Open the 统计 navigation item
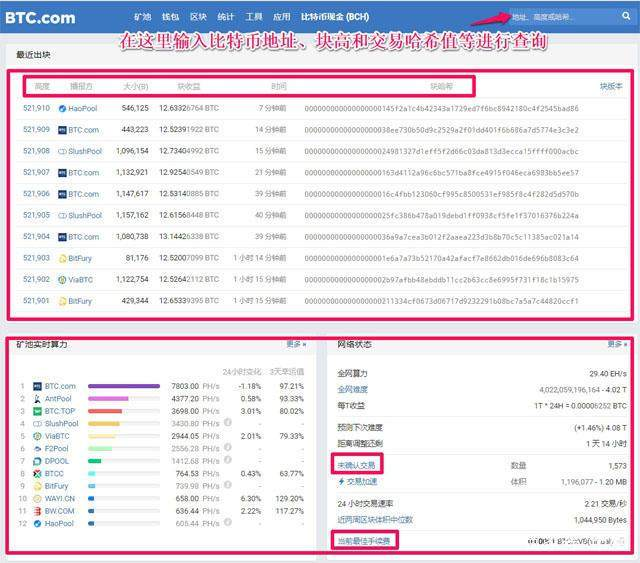The height and width of the screenshot is (563, 640). pos(225,17)
